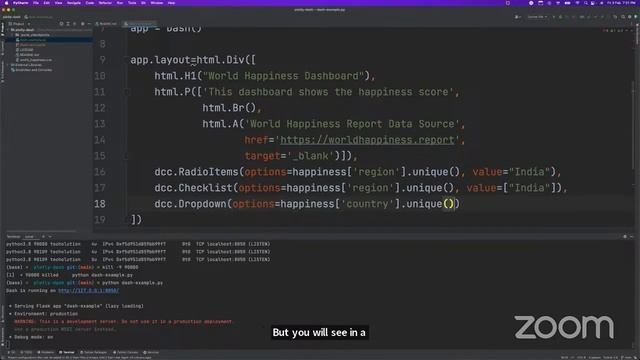Viewport: 640px width, 360px height.
Task: Click the worldhappiness.report URL in code
Action: coord(367,140)
